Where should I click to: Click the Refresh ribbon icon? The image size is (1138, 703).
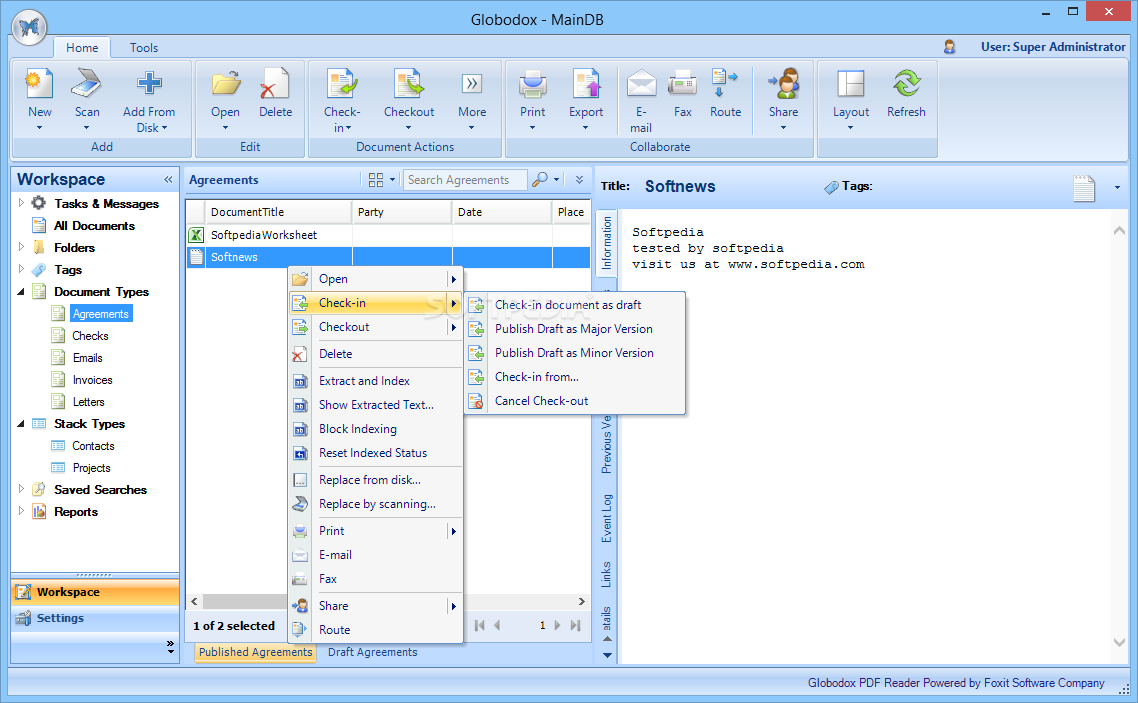(906, 84)
